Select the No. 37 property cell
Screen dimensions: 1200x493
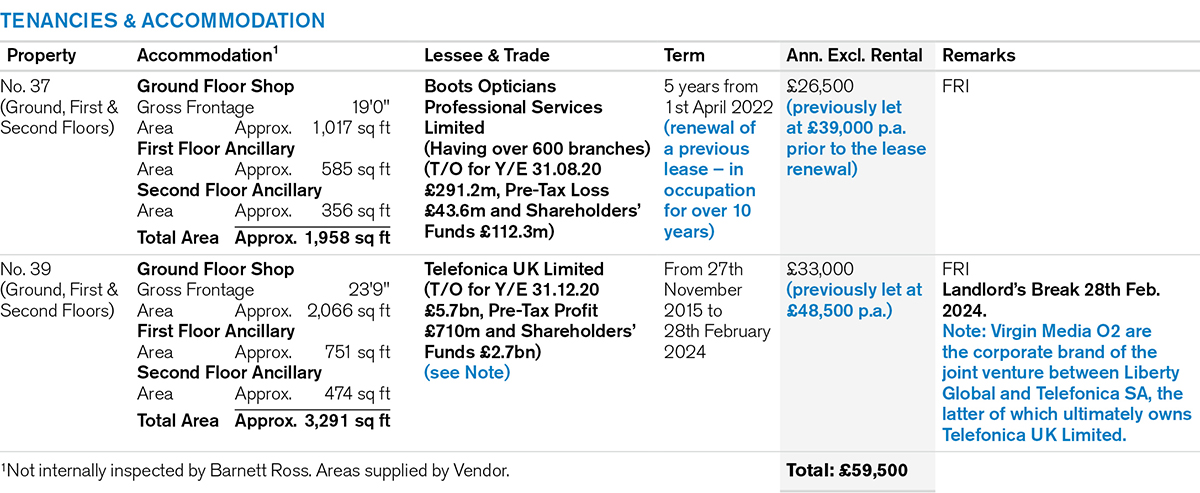(60, 107)
